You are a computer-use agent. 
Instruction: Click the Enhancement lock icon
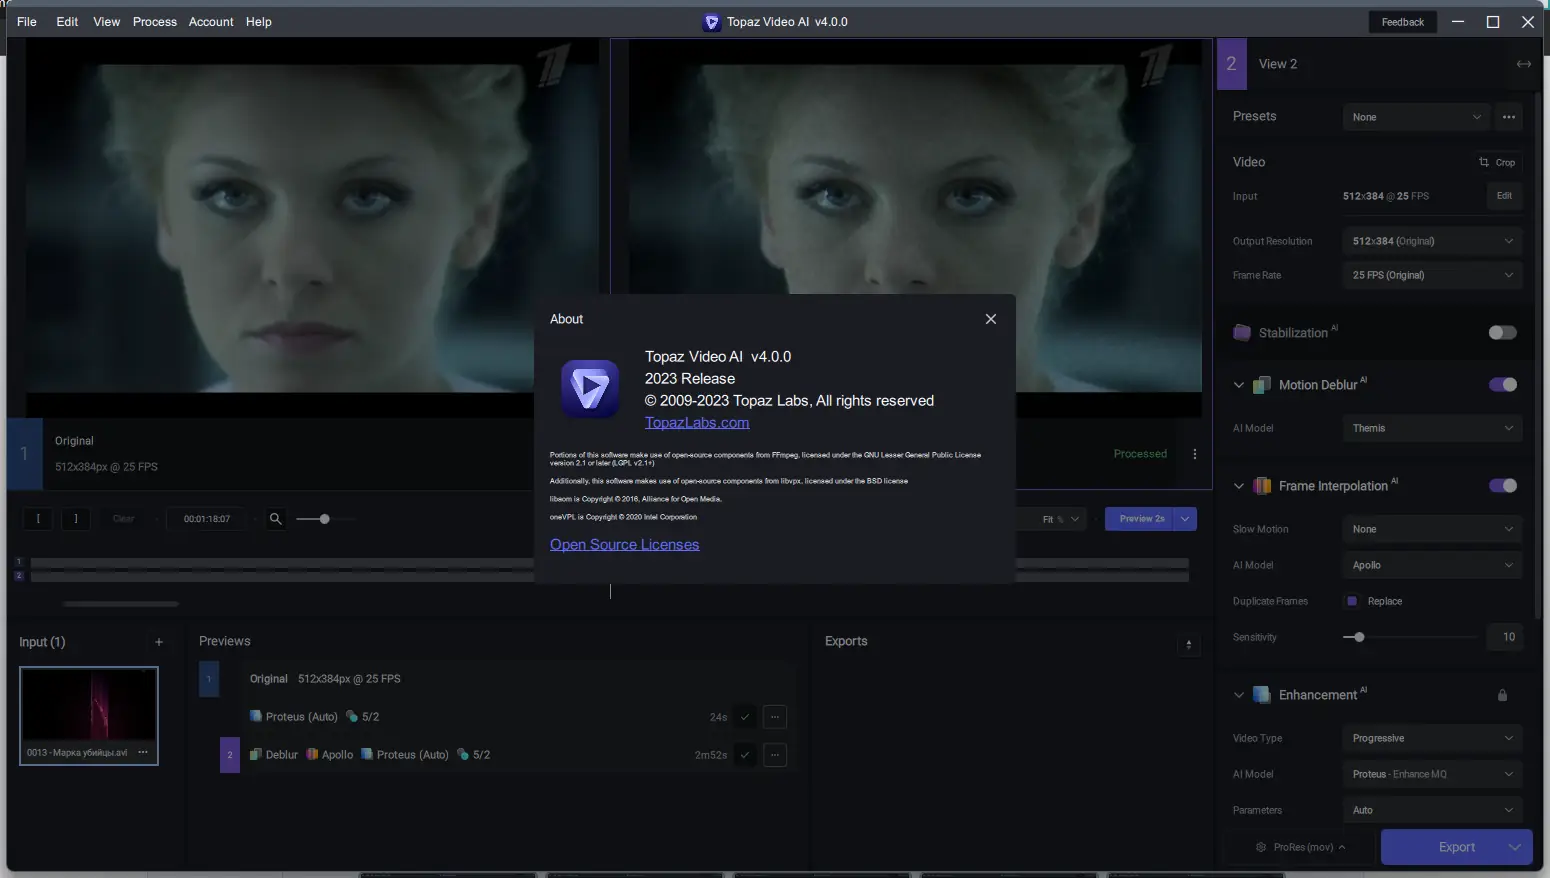[x=1502, y=695]
